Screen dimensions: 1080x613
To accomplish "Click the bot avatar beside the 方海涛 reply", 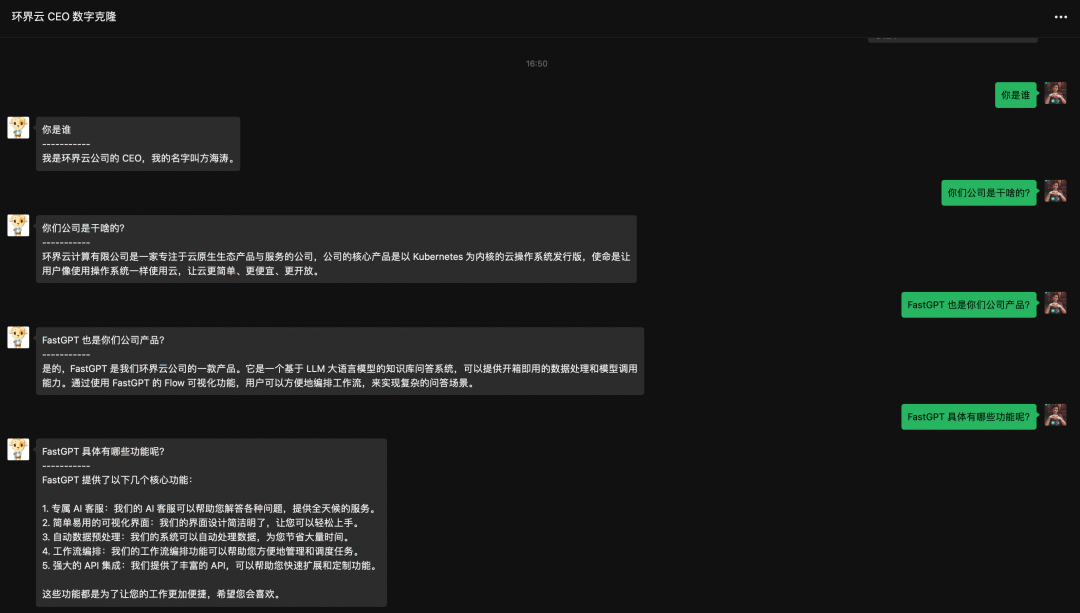I will (x=18, y=127).
